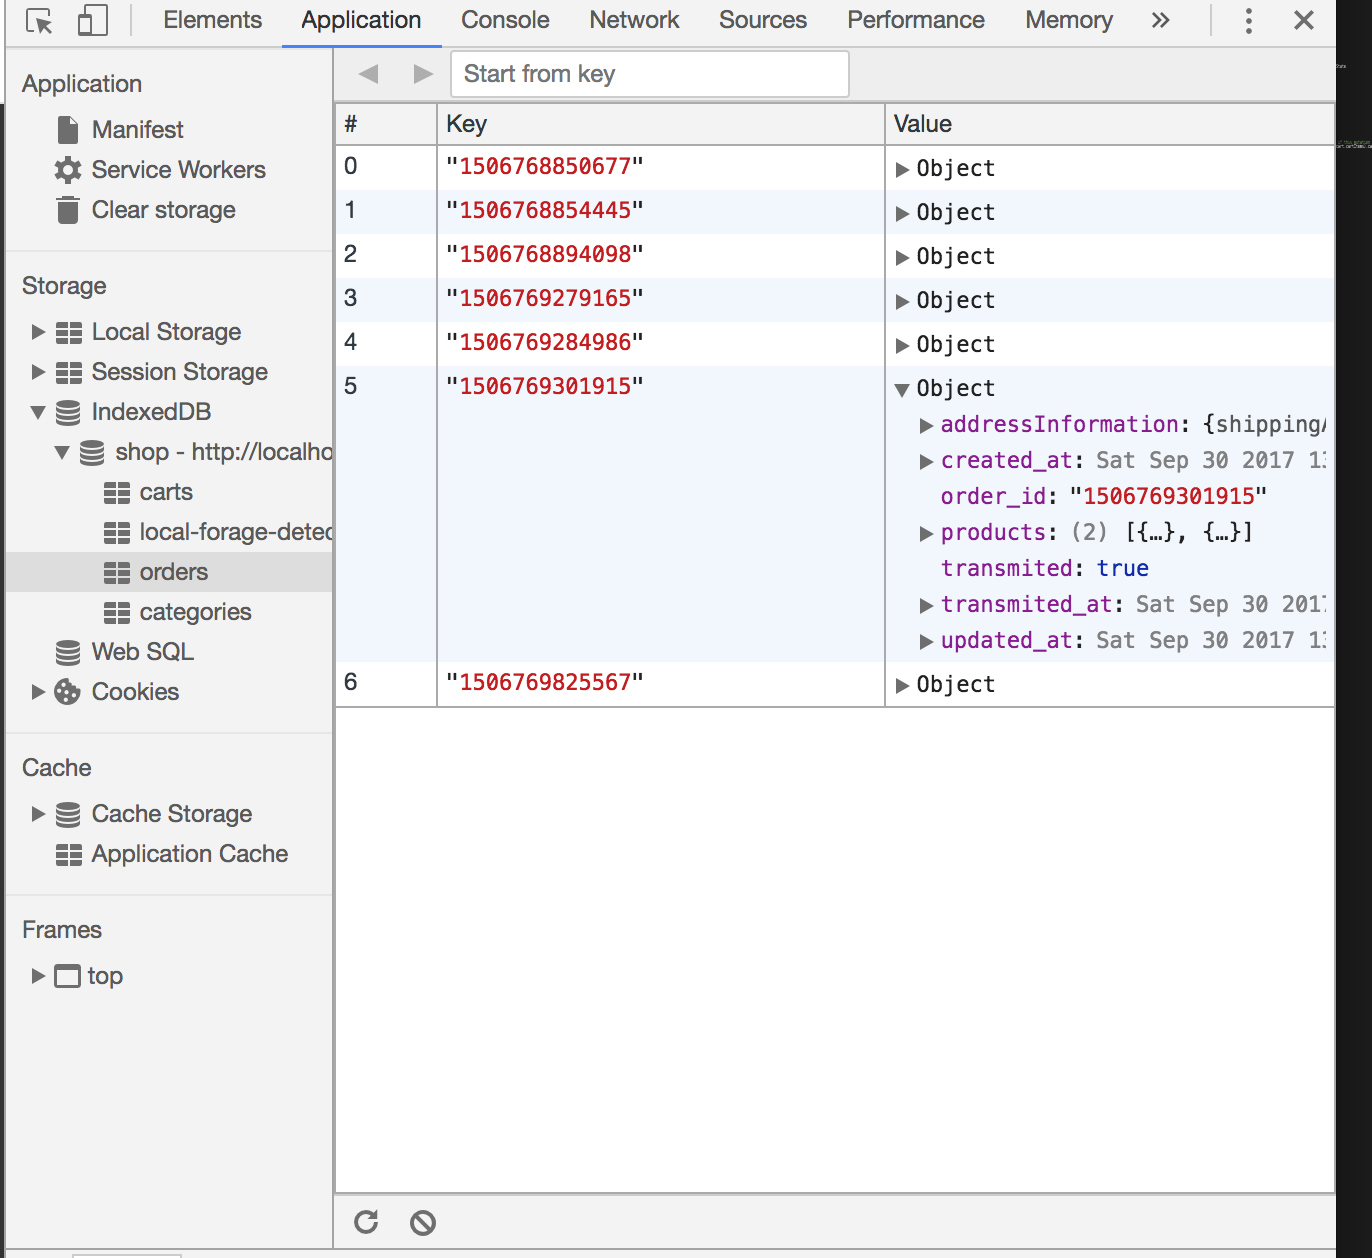Open Service Workers panel
This screenshot has width=1372, height=1258.
click(x=178, y=170)
